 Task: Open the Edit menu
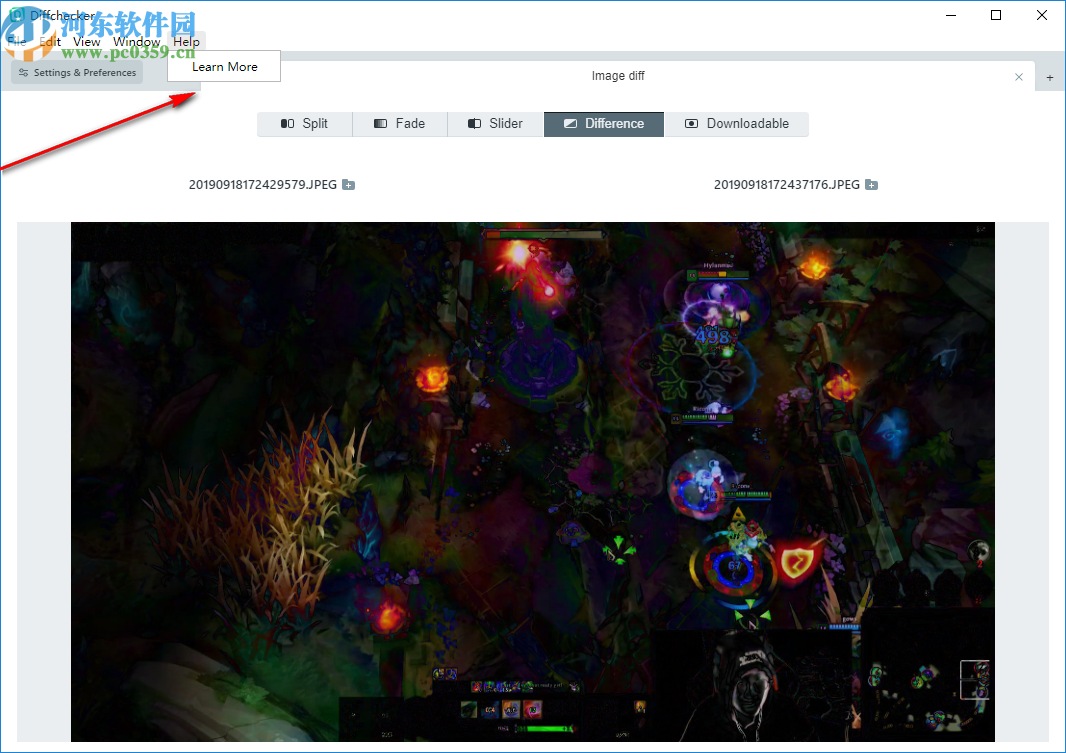(x=50, y=41)
